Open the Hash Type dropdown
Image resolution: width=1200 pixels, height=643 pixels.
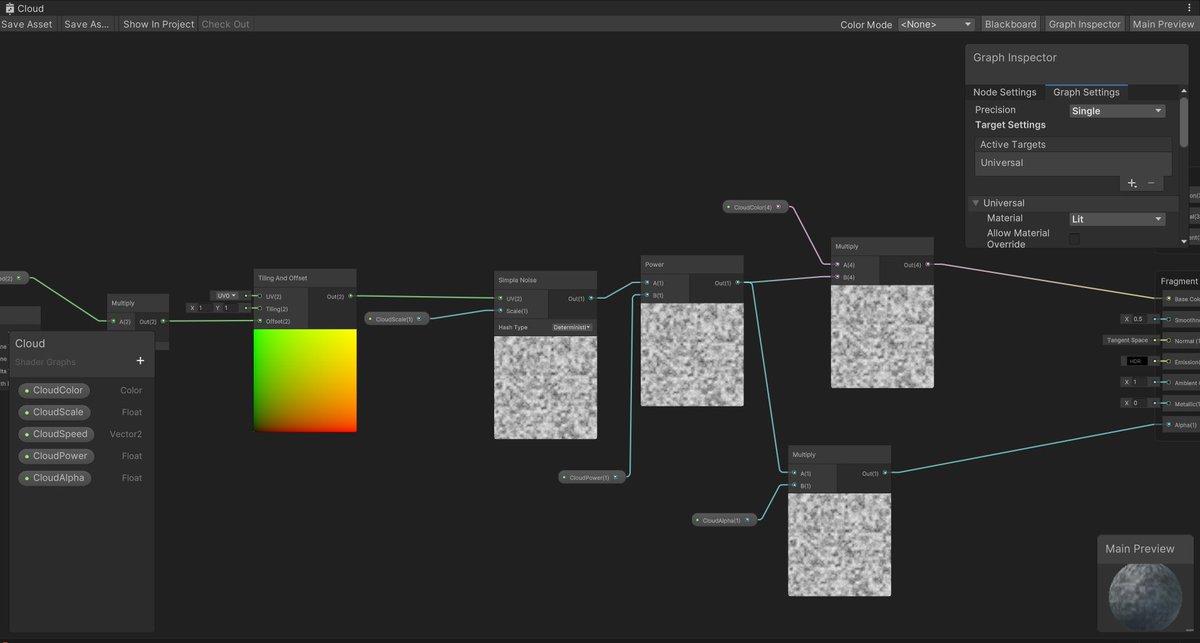[572, 327]
